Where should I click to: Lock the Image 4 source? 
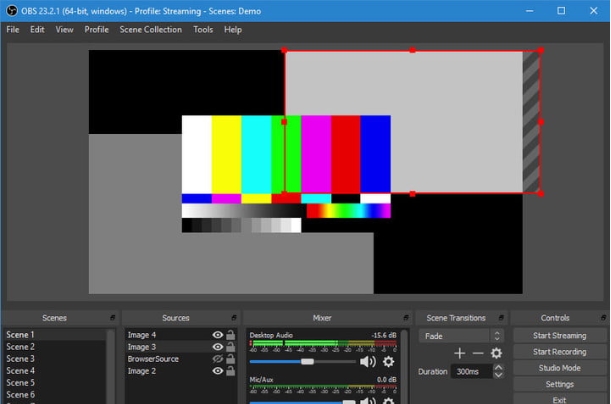pyautogui.click(x=231, y=335)
